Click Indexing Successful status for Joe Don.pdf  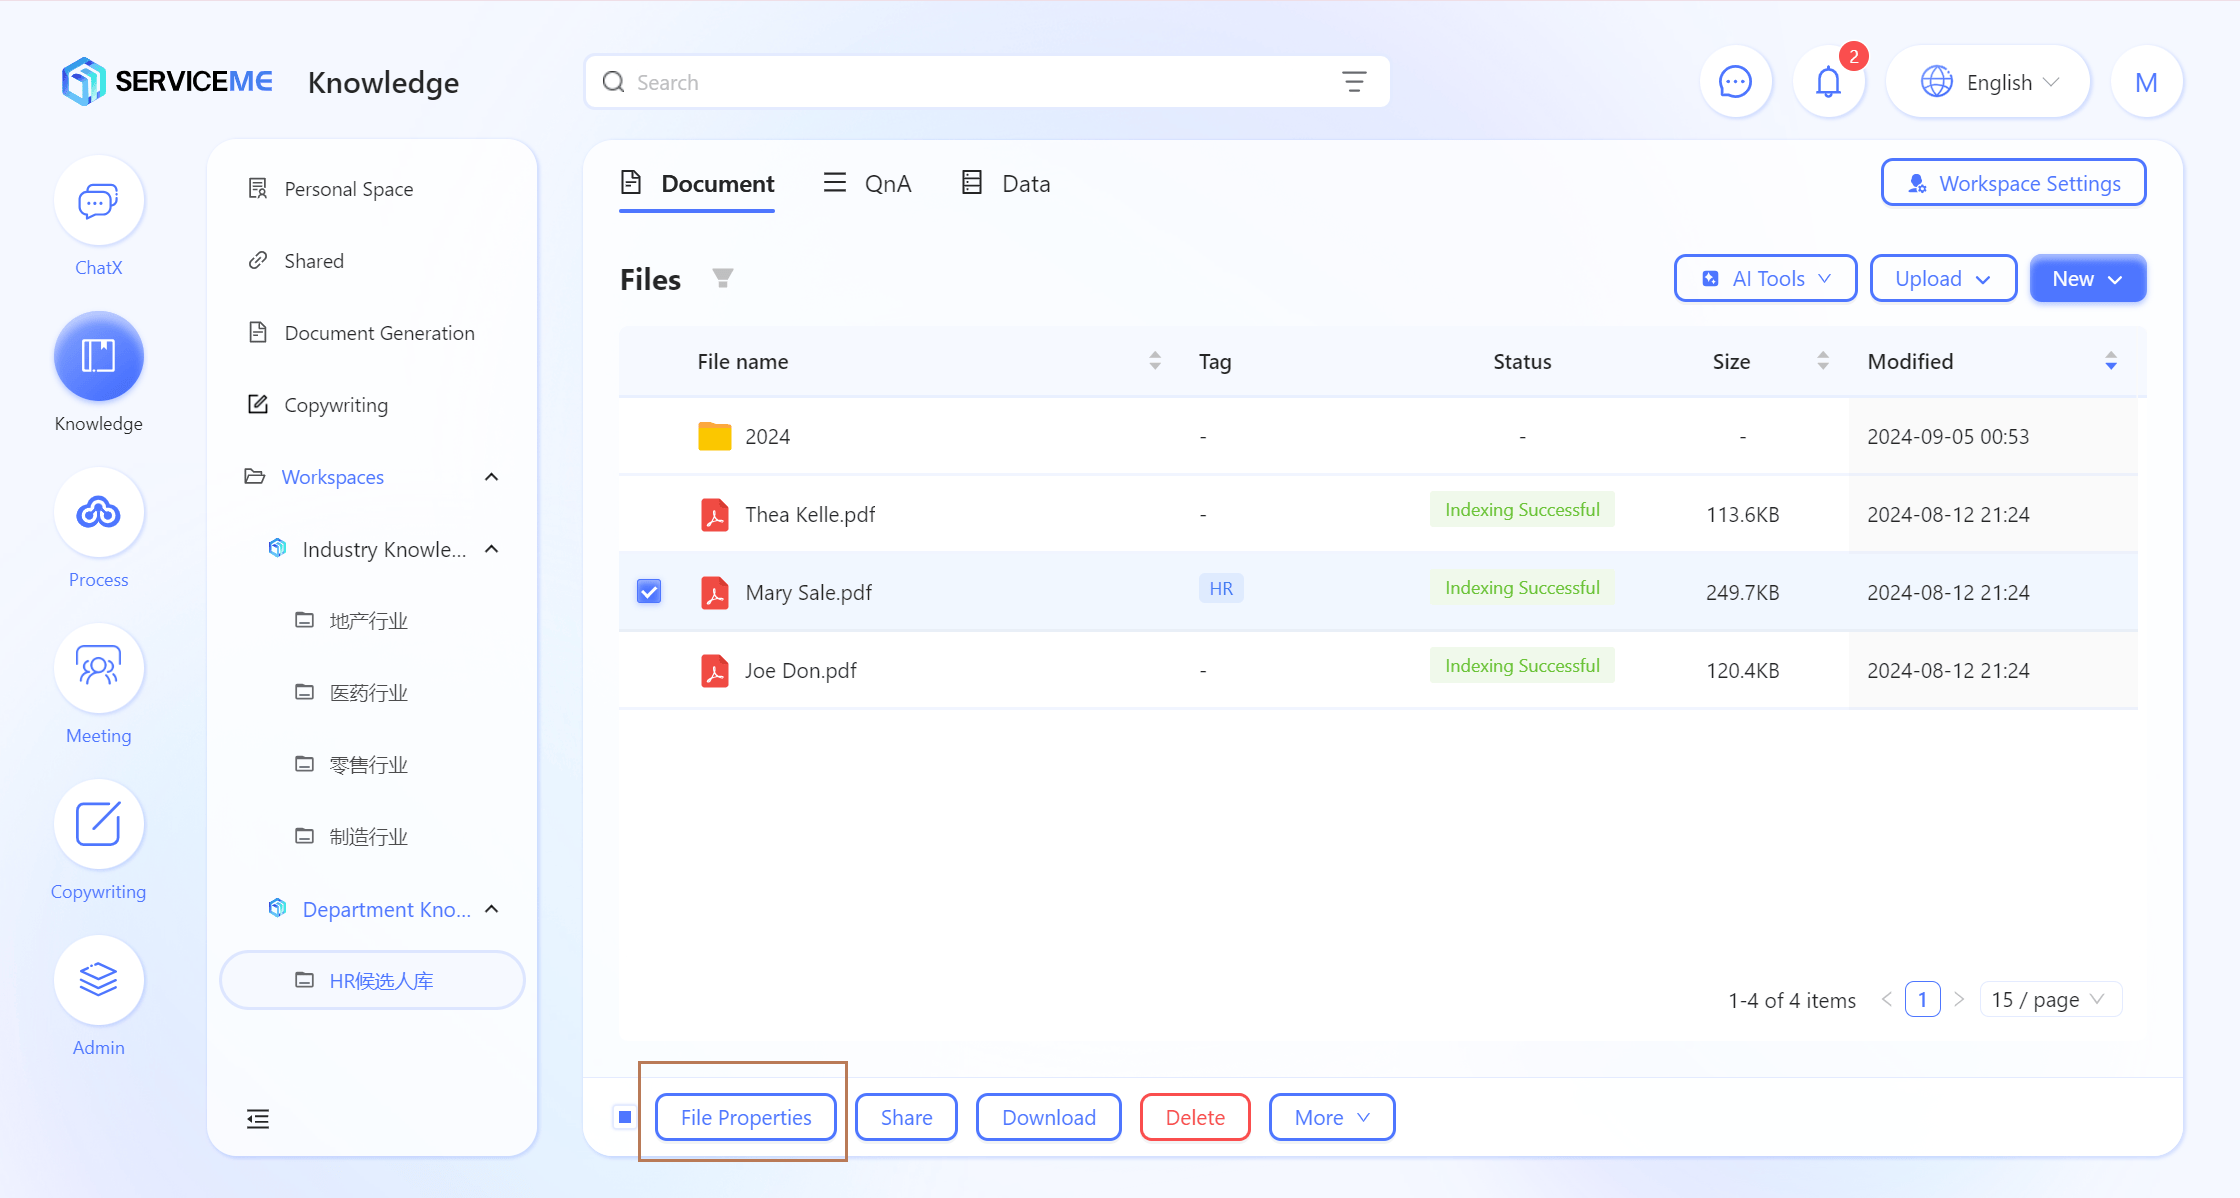1522,666
